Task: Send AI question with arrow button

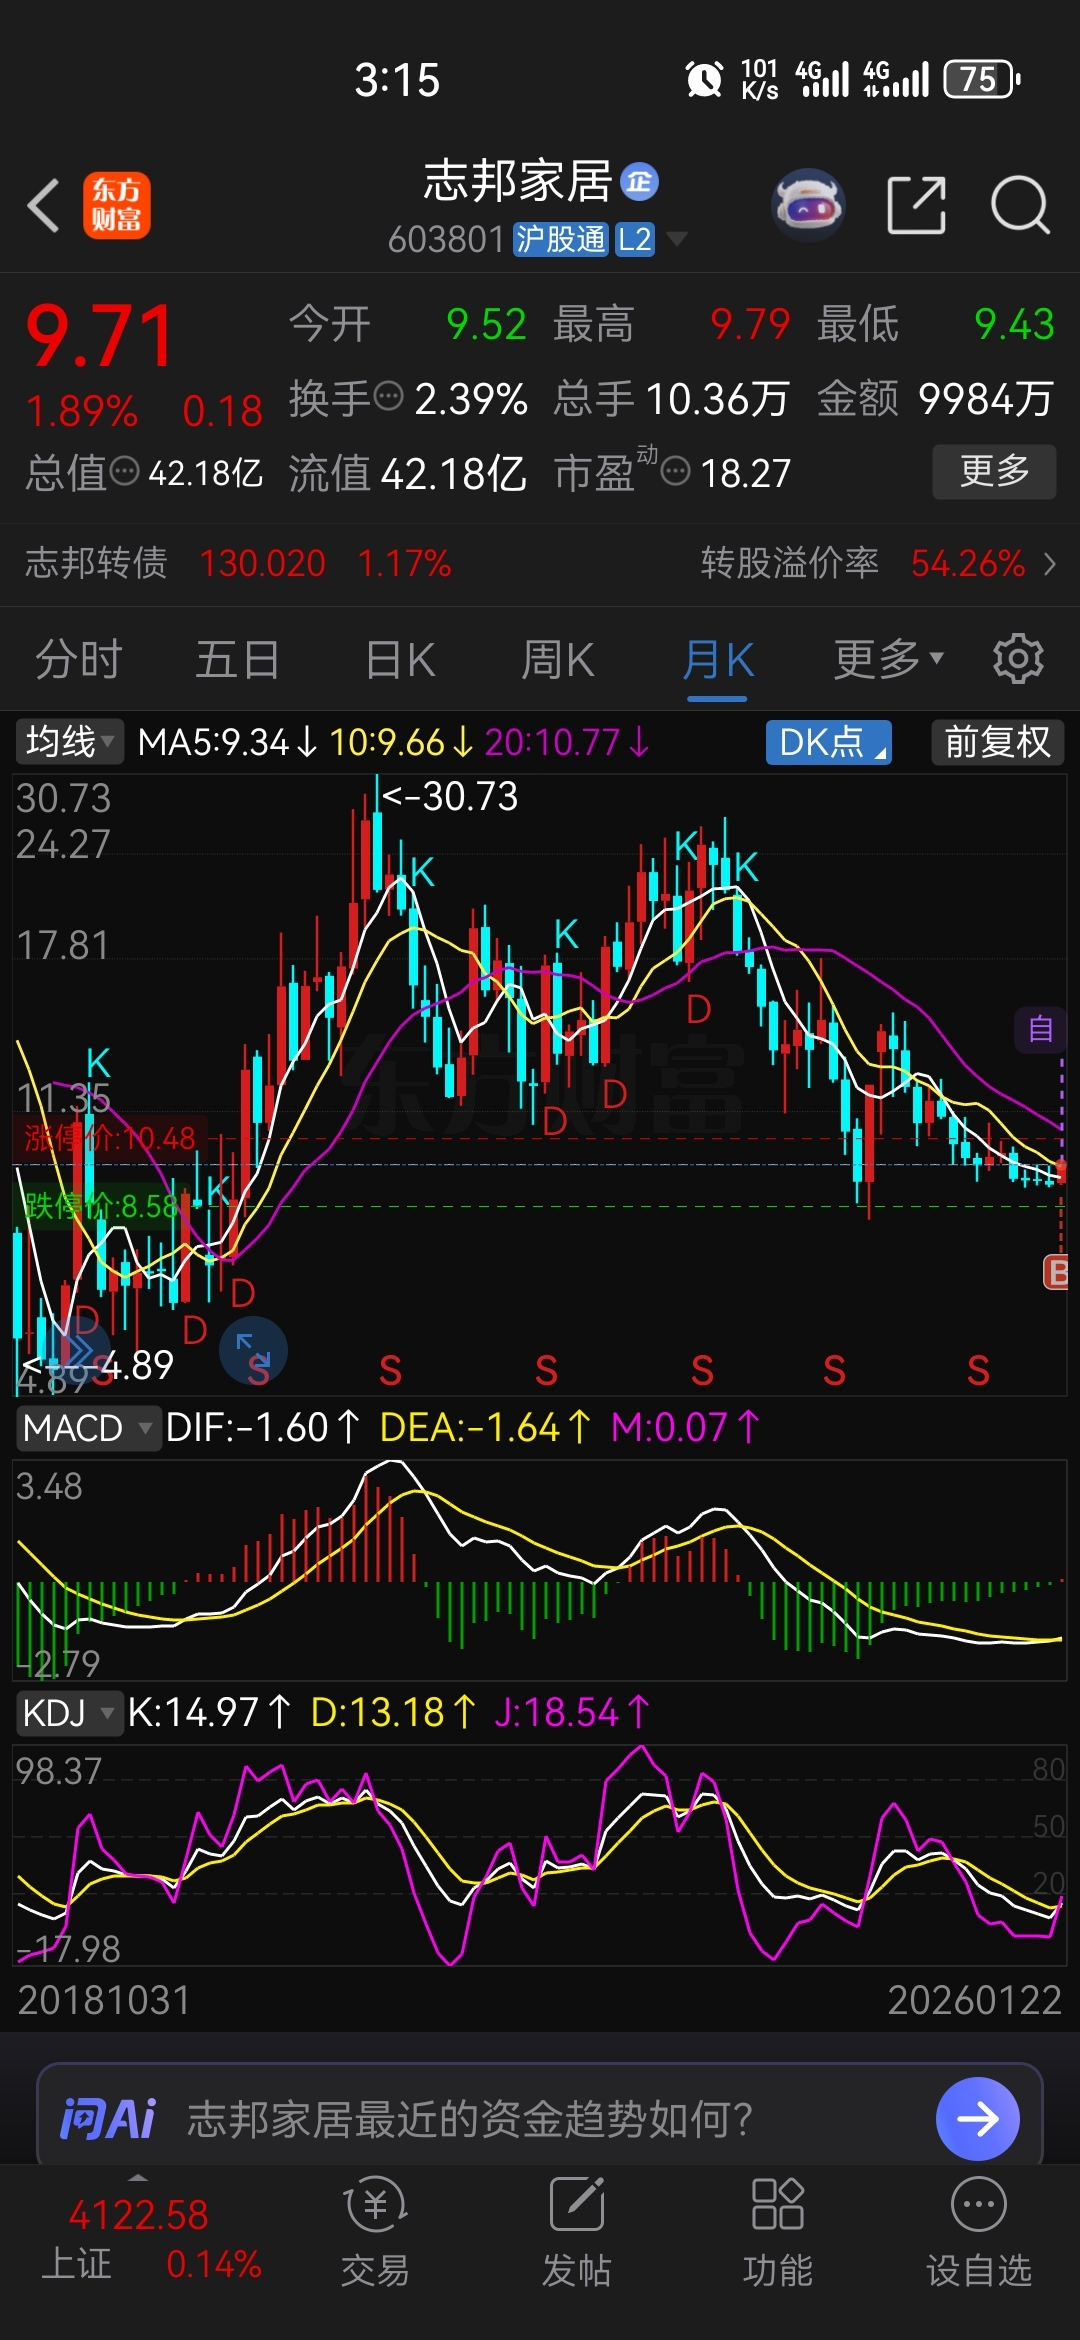Action: click(x=977, y=2118)
